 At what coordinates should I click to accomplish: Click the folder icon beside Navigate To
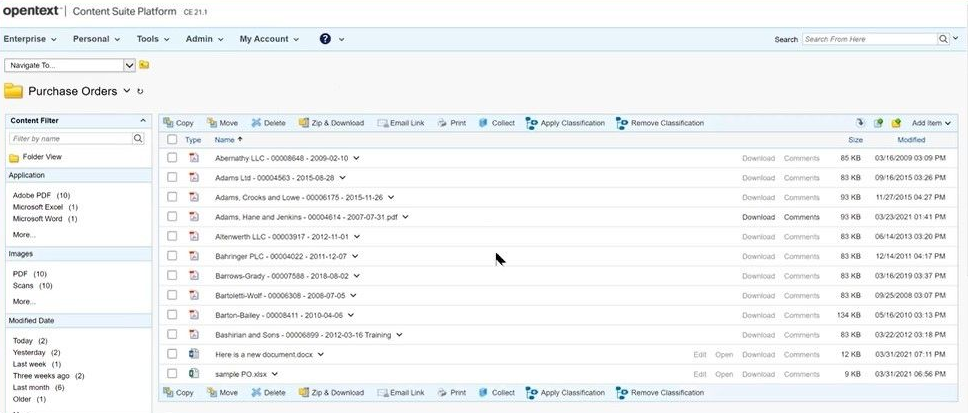pos(144,65)
